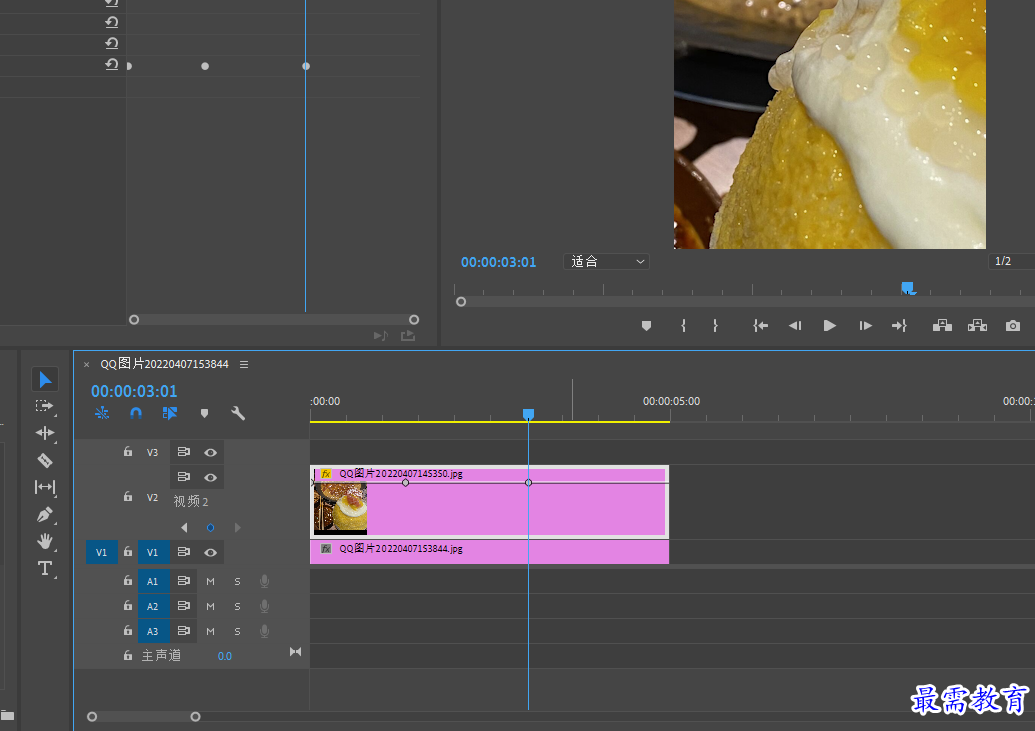1035x731 pixels.
Task: Play the Program monitor
Action: point(830,326)
